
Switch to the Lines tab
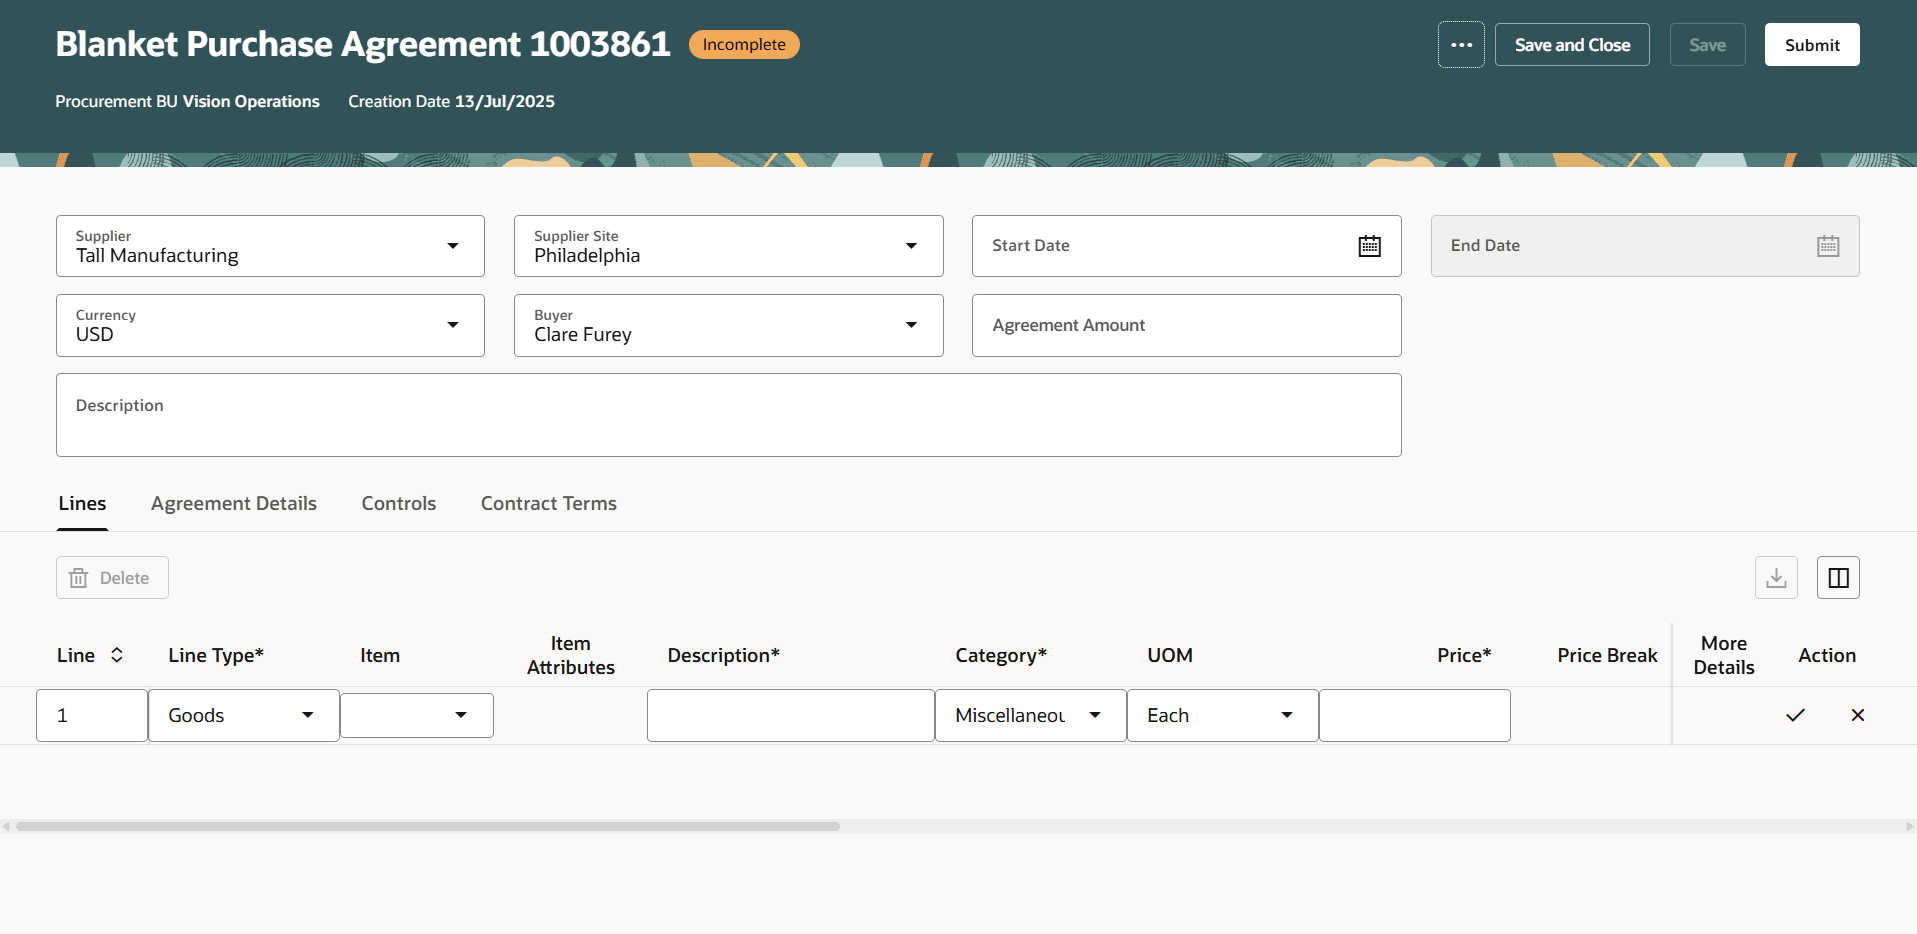(82, 504)
